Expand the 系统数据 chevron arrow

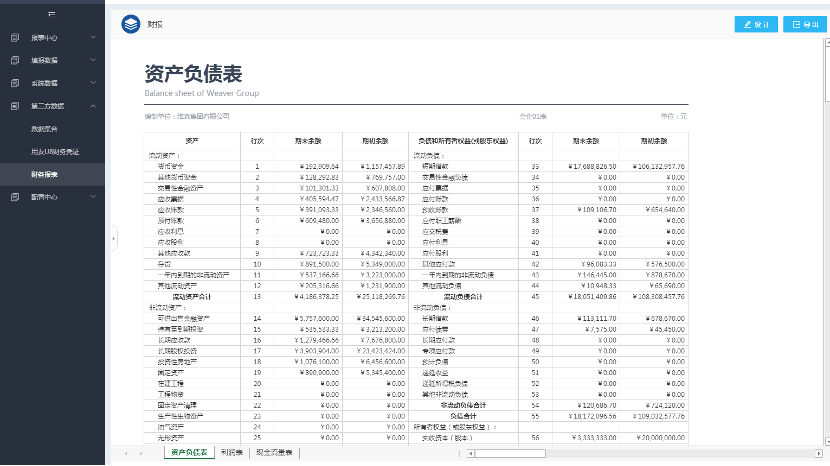tap(93, 83)
